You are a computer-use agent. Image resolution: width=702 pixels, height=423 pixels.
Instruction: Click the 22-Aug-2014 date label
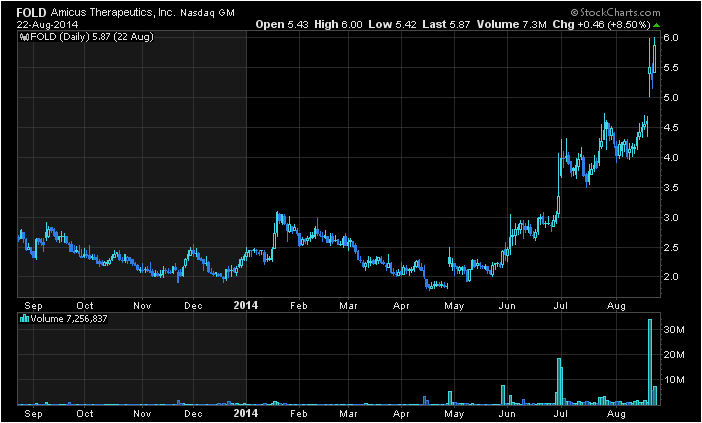(47, 24)
